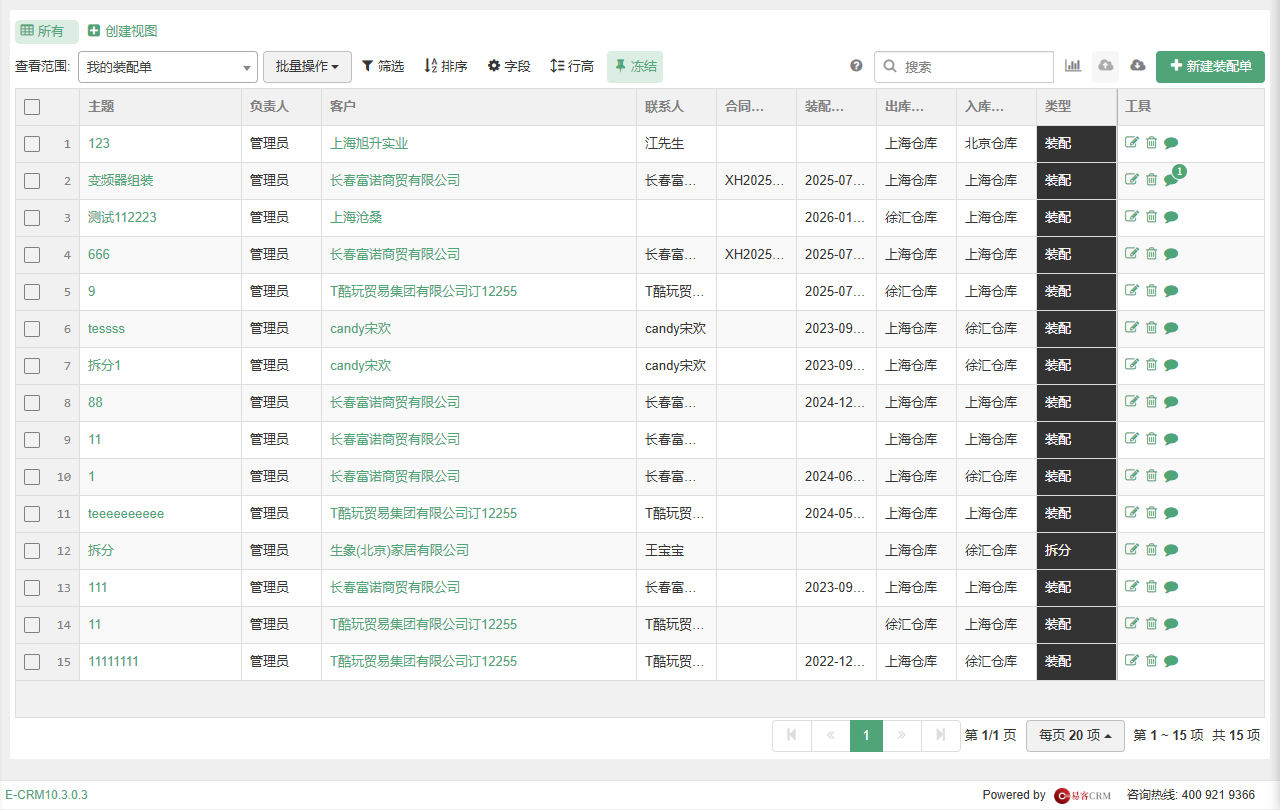Switch to the 所有 view tab
The width and height of the screenshot is (1280, 810).
tap(47, 31)
